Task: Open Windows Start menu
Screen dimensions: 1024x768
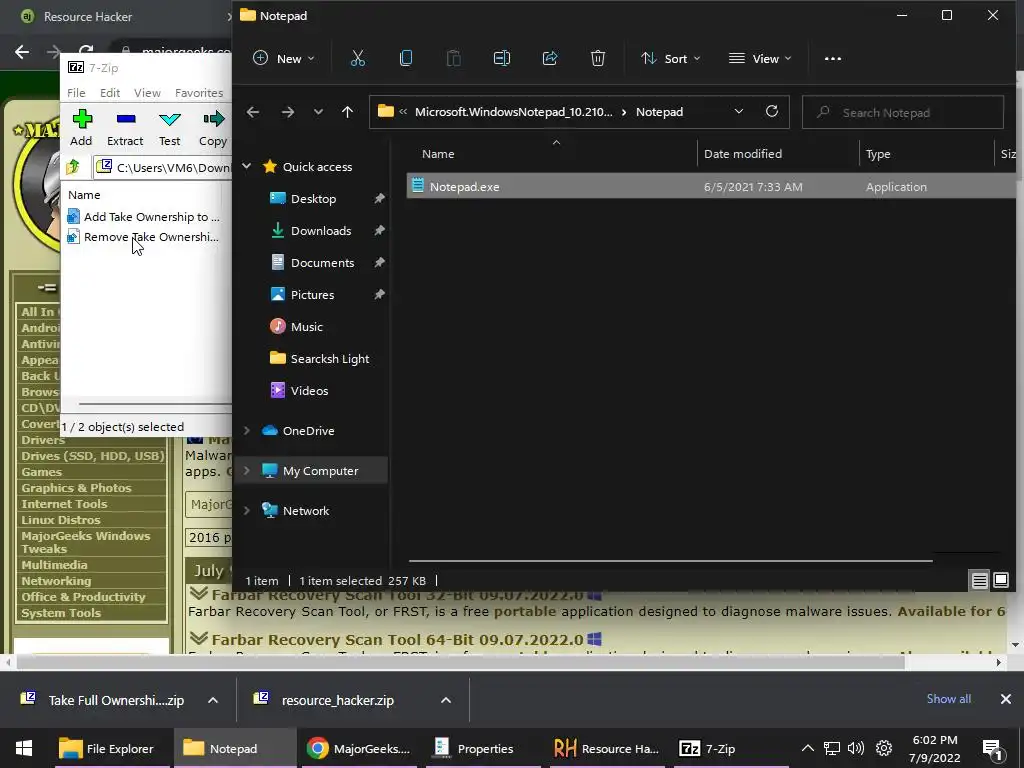Action: click(x=24, y=748)
